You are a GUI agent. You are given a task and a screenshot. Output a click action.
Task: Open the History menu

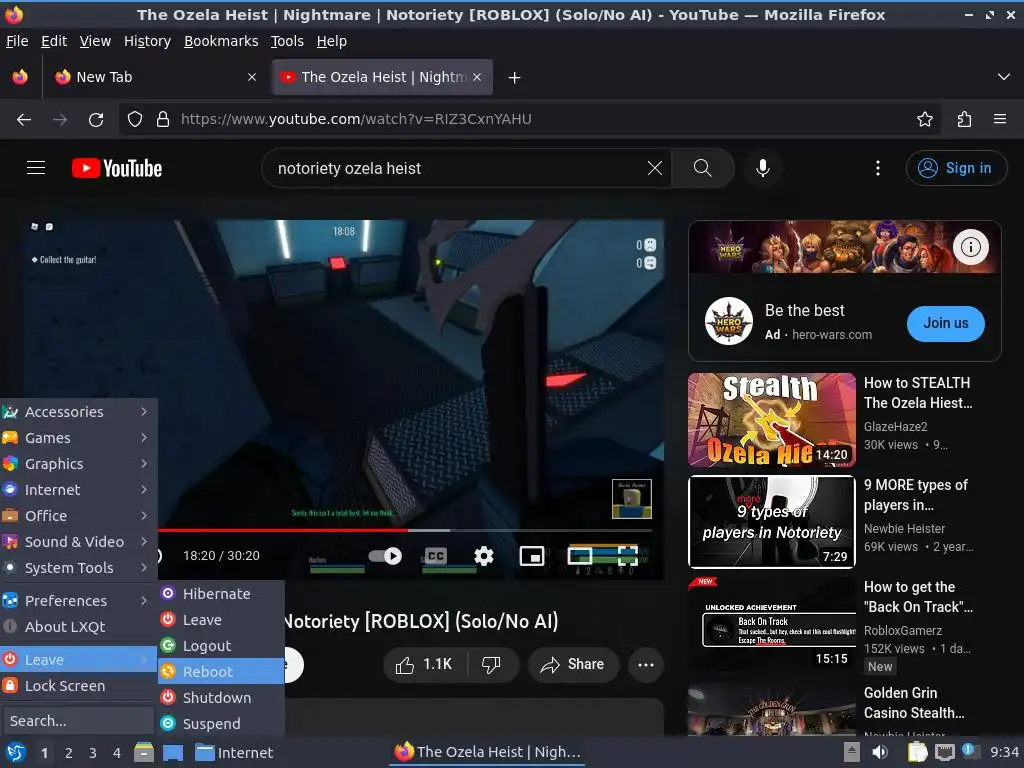click(x=147, y=41)
